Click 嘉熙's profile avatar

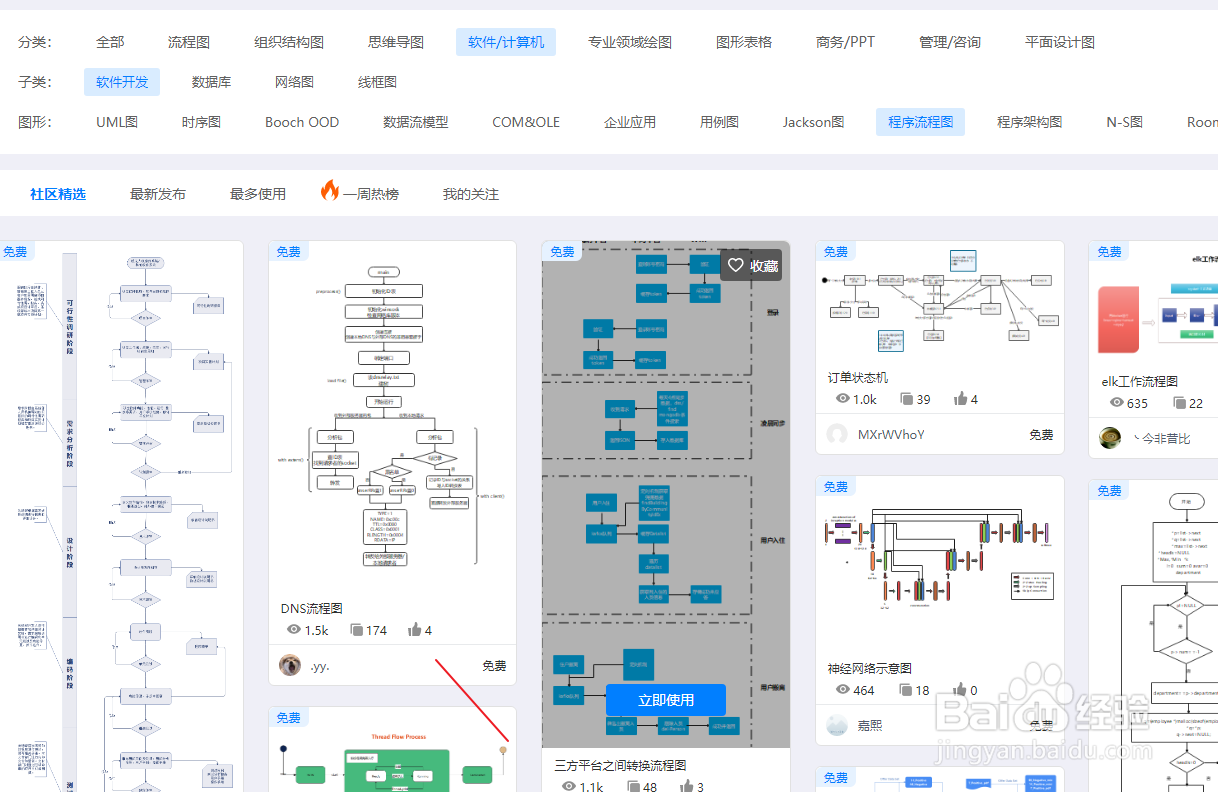point(837,724)
